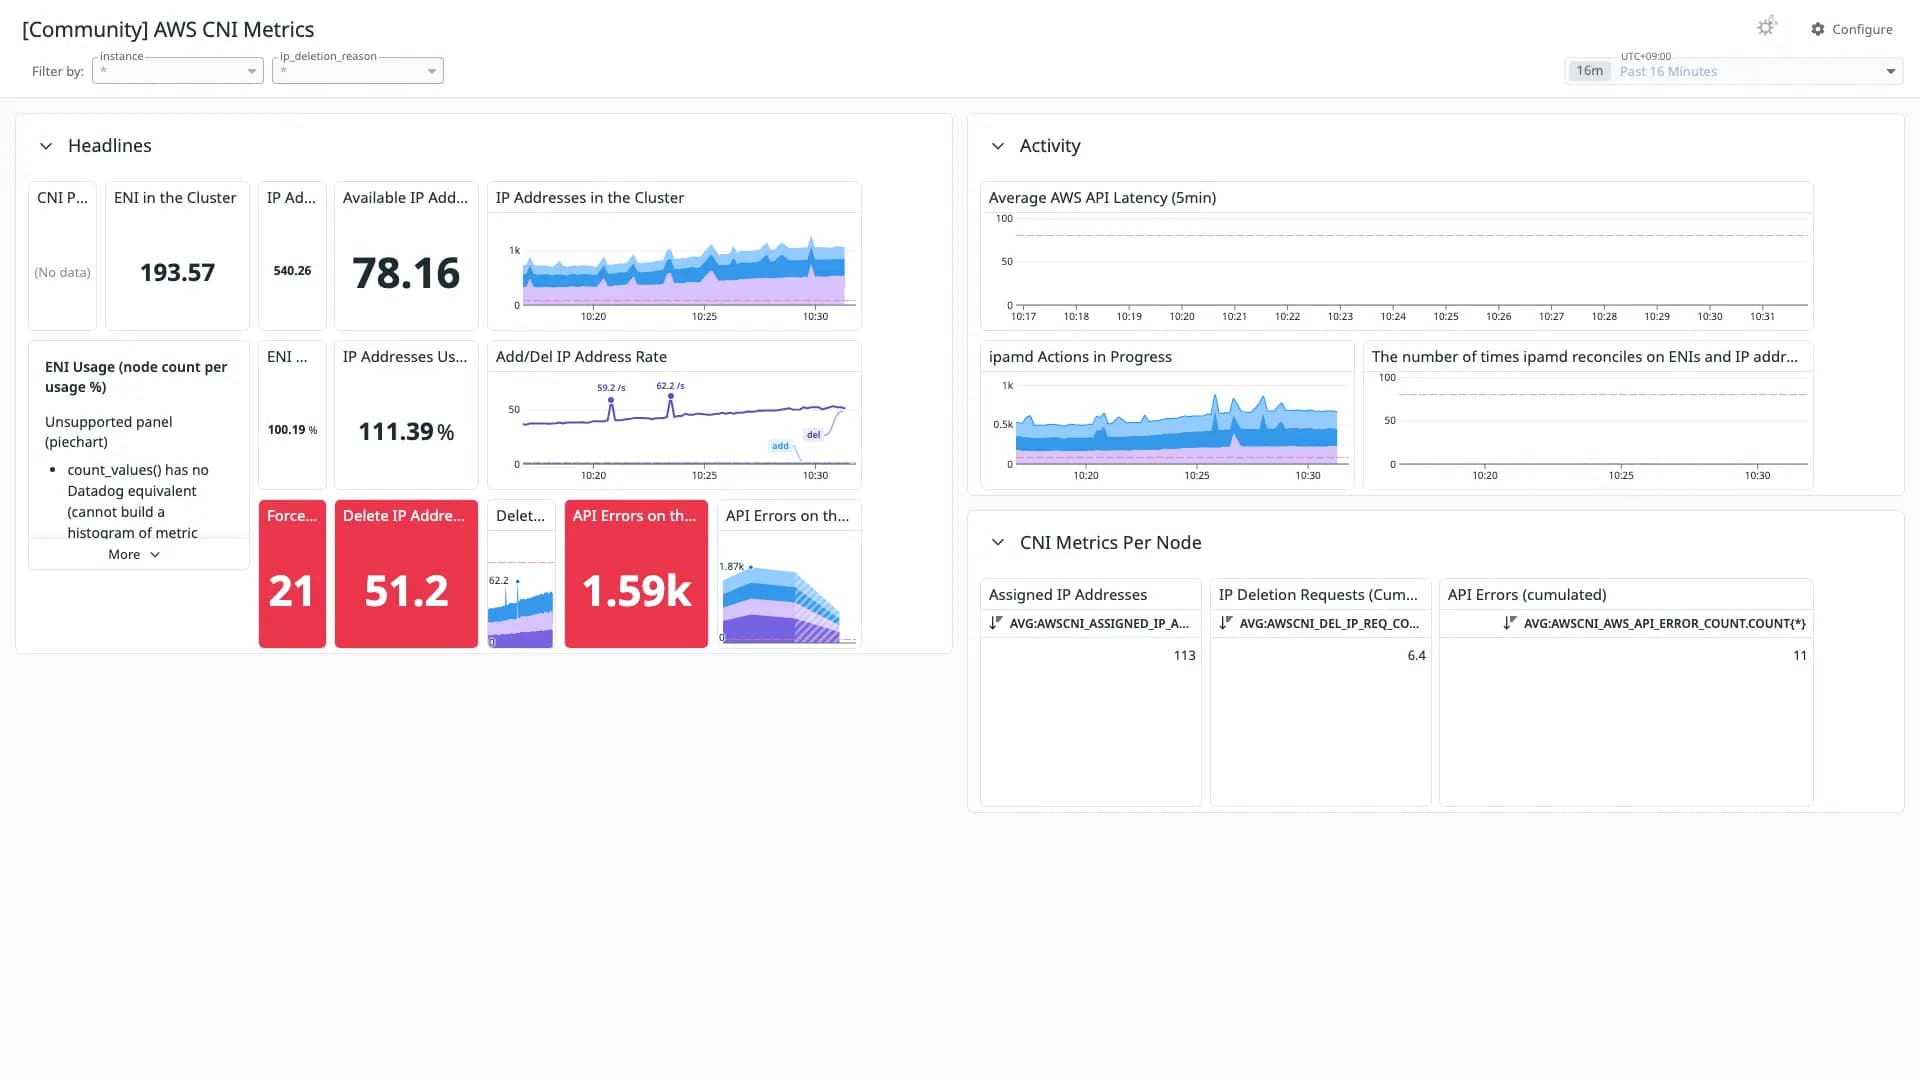Click IP Deletion Requests value 6.4
Viewport: 1920px width, 1080px height.
[1416, 656]
